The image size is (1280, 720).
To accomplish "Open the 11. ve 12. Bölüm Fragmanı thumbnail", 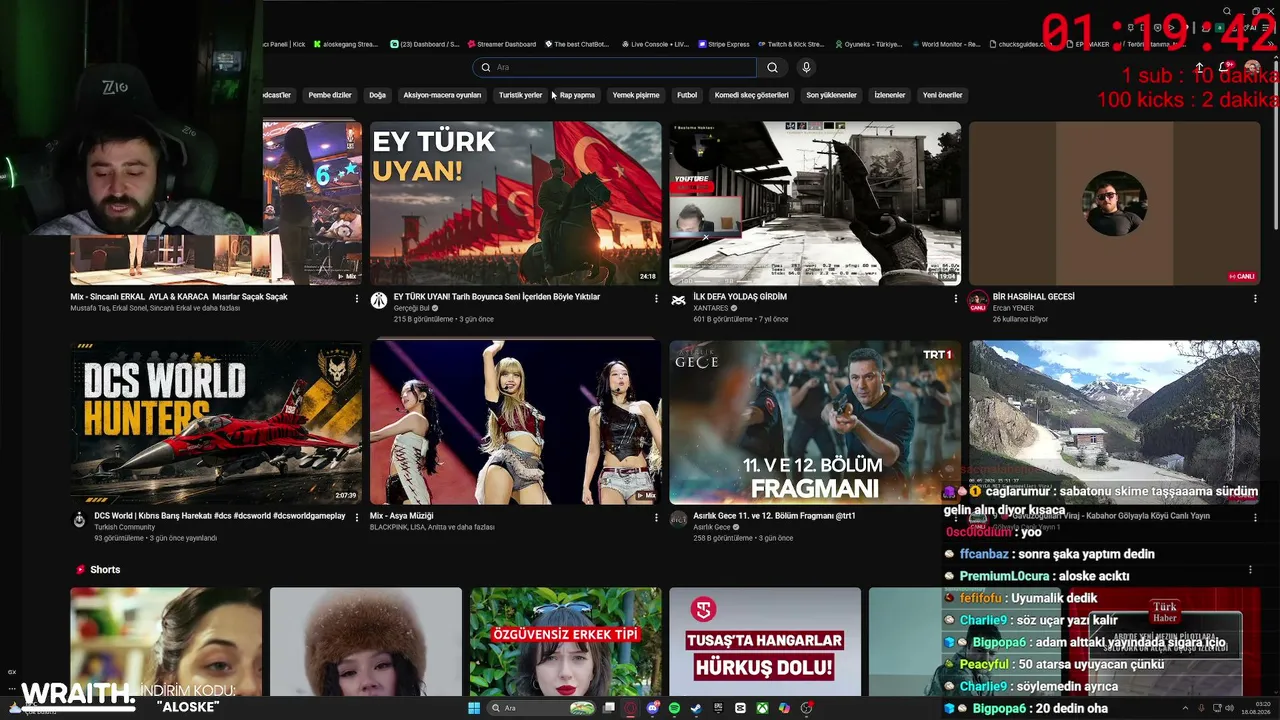I will [815, 422].
